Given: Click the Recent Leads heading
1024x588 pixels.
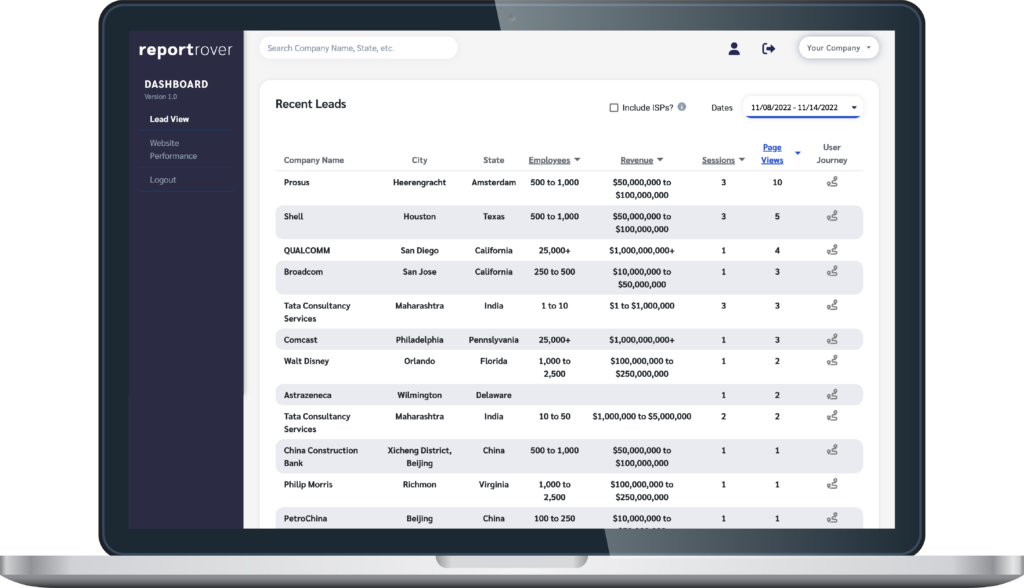Looking at the screenshot, I should click(x=311, y=104).
